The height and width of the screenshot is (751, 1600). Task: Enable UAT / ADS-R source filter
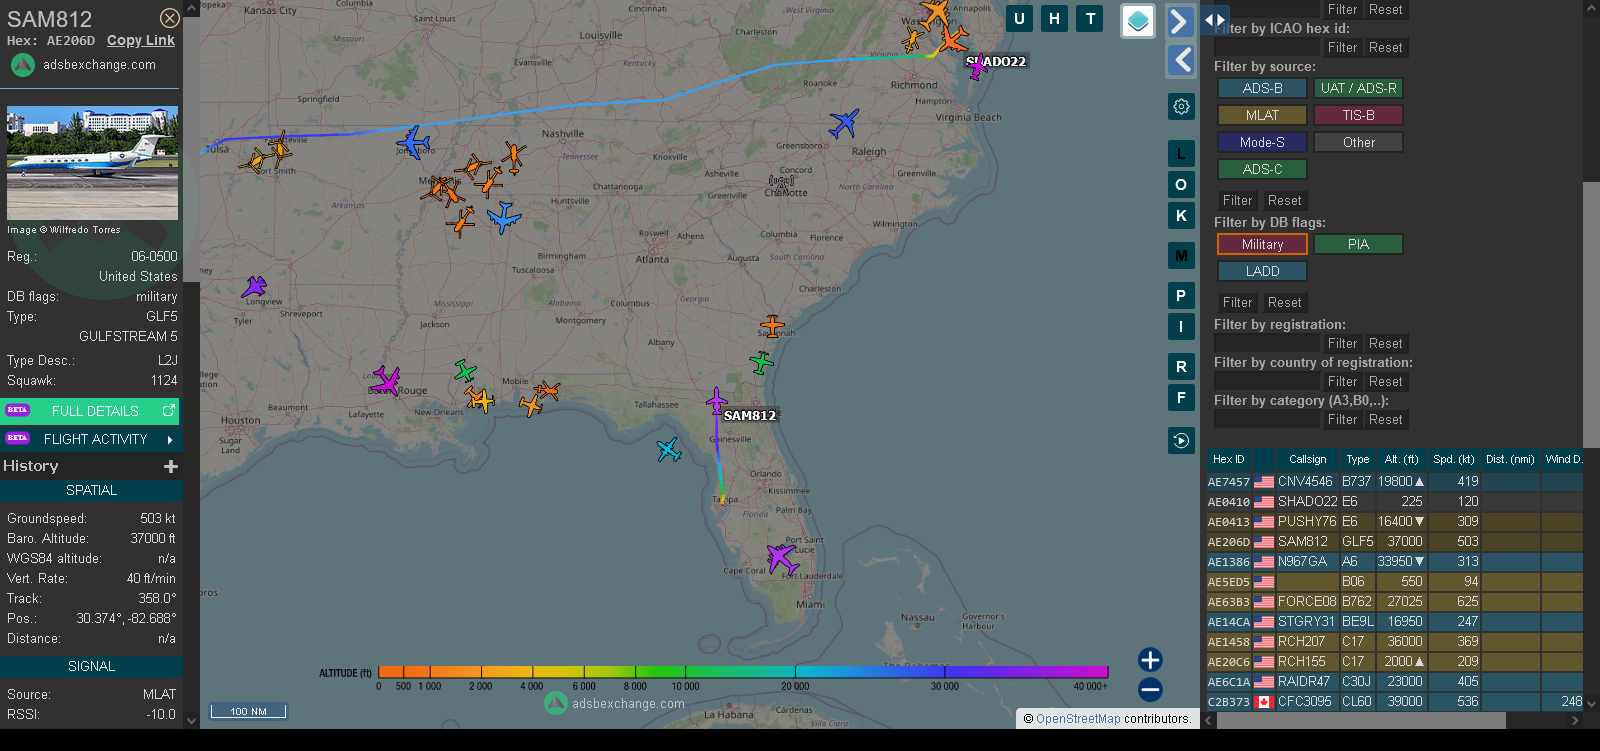(1358, 88)
